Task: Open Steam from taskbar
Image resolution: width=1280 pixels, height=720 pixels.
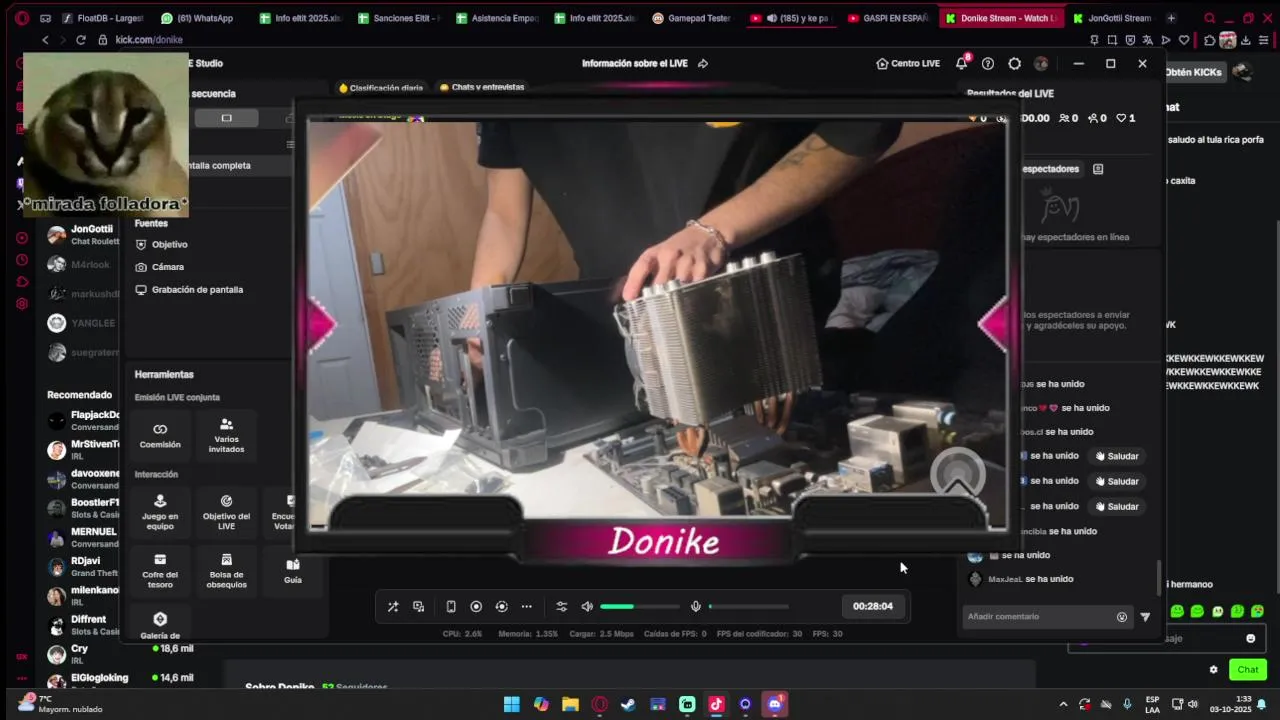Action: tap(628, 704)
